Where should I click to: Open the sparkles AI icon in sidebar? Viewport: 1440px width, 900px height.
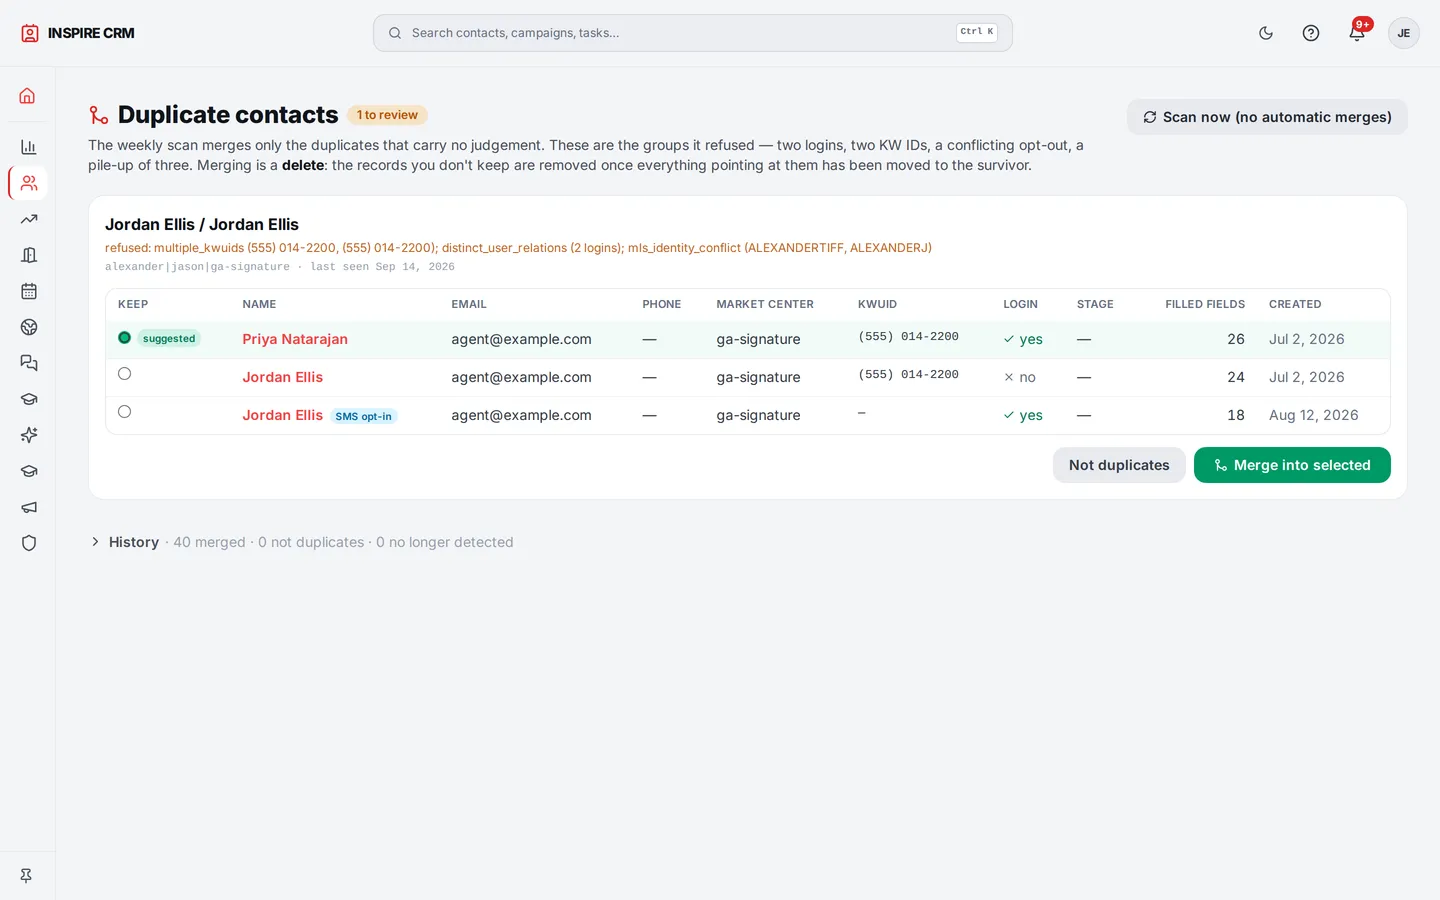[28, 435]
